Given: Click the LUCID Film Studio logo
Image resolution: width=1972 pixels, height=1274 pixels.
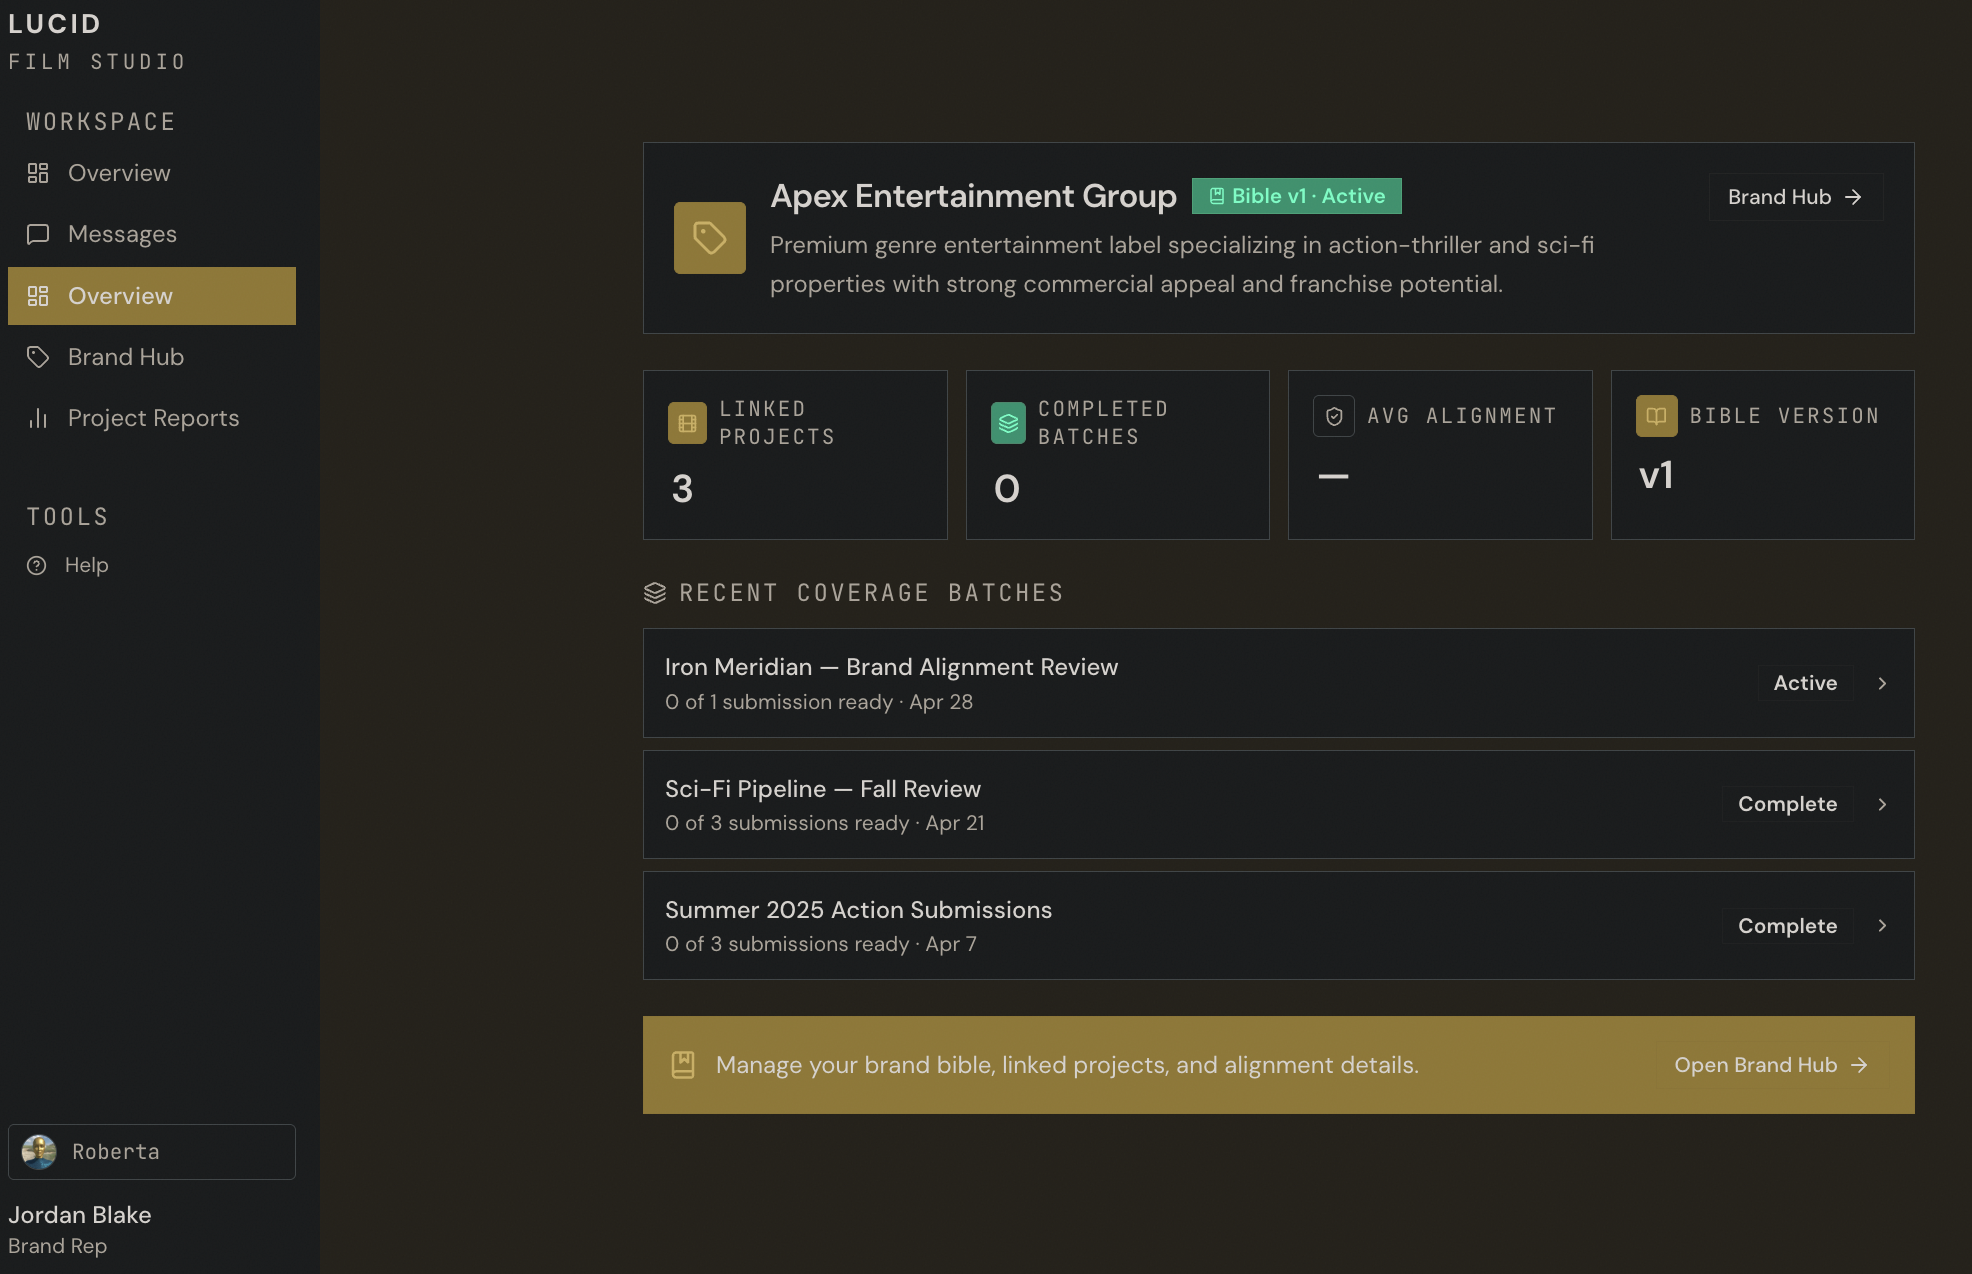Looking at the screenshot, I should [x=97, y=41].
